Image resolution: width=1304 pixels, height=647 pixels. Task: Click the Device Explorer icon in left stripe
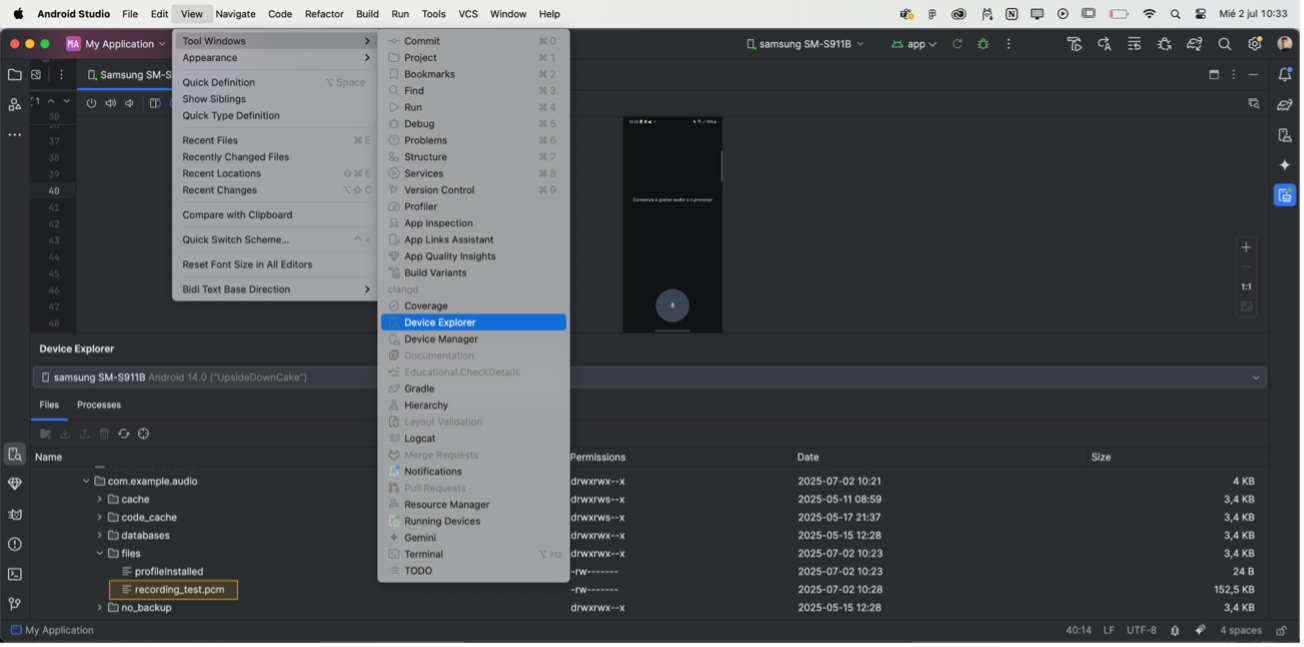click(14, 454)
